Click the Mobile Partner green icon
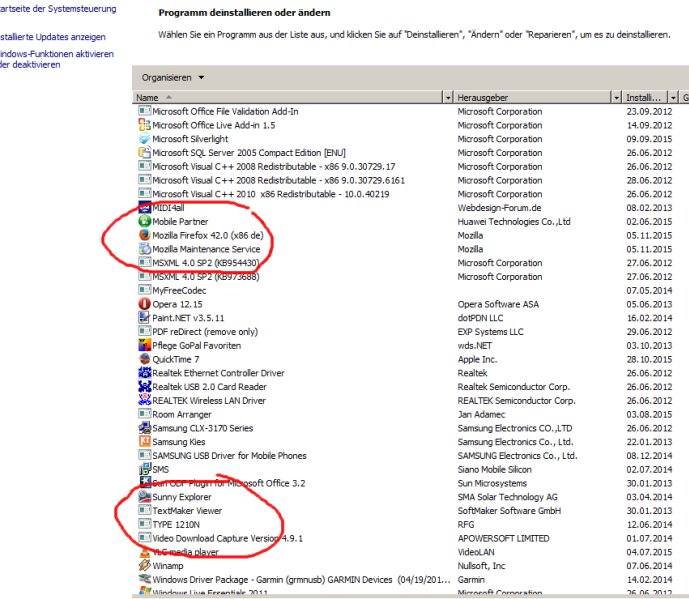This screenshot has height=599, width=689. coord(145,221)
